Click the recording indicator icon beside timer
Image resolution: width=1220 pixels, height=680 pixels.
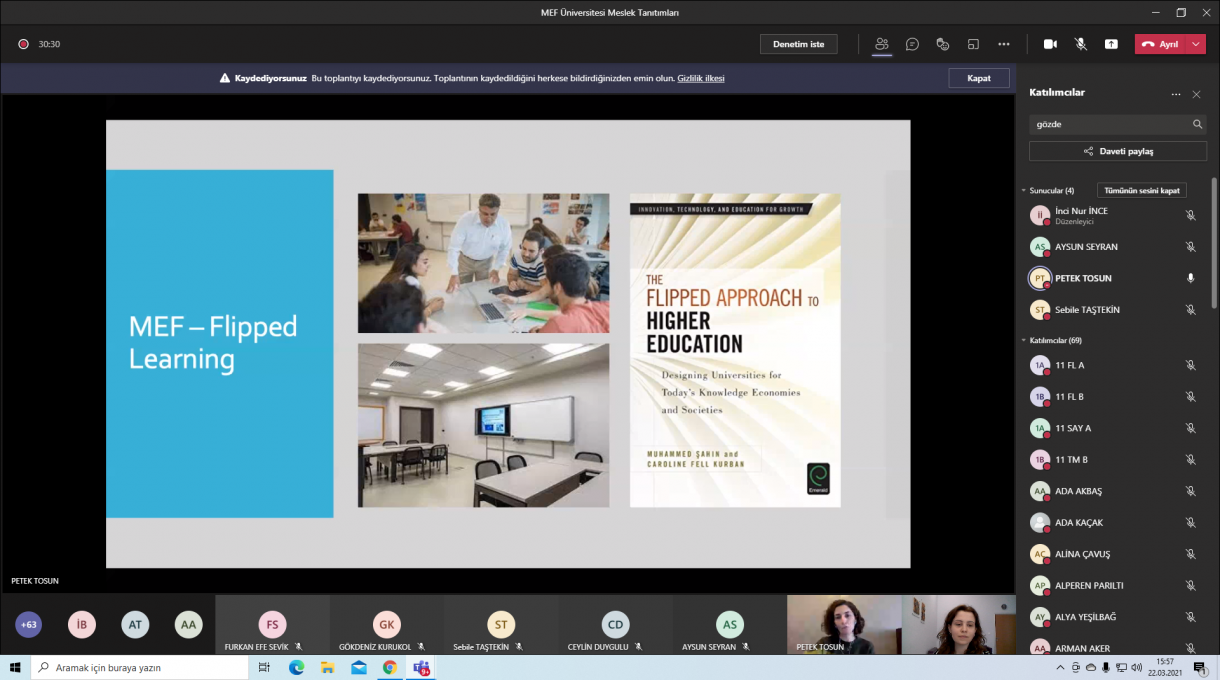pyautogui.click(x=23, y=44)
